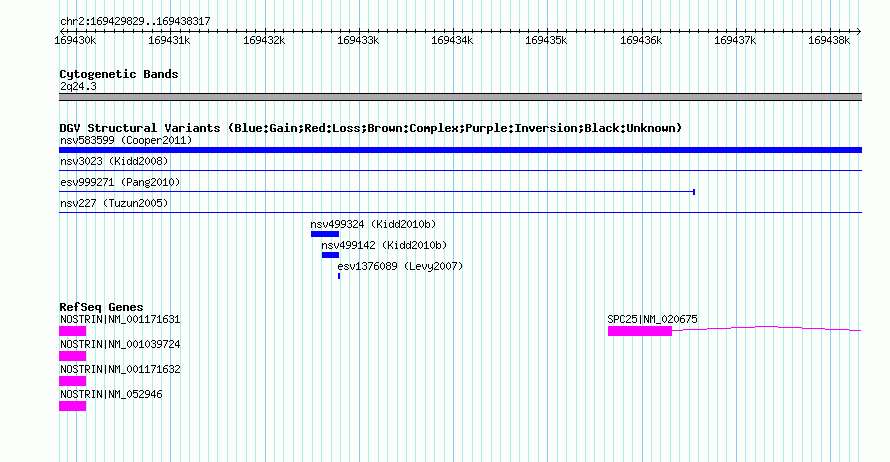Click the 169437k ruler tick label
The width and height of the screenshot is (890, 462).
pyautogui.click(x=735, y=40)
